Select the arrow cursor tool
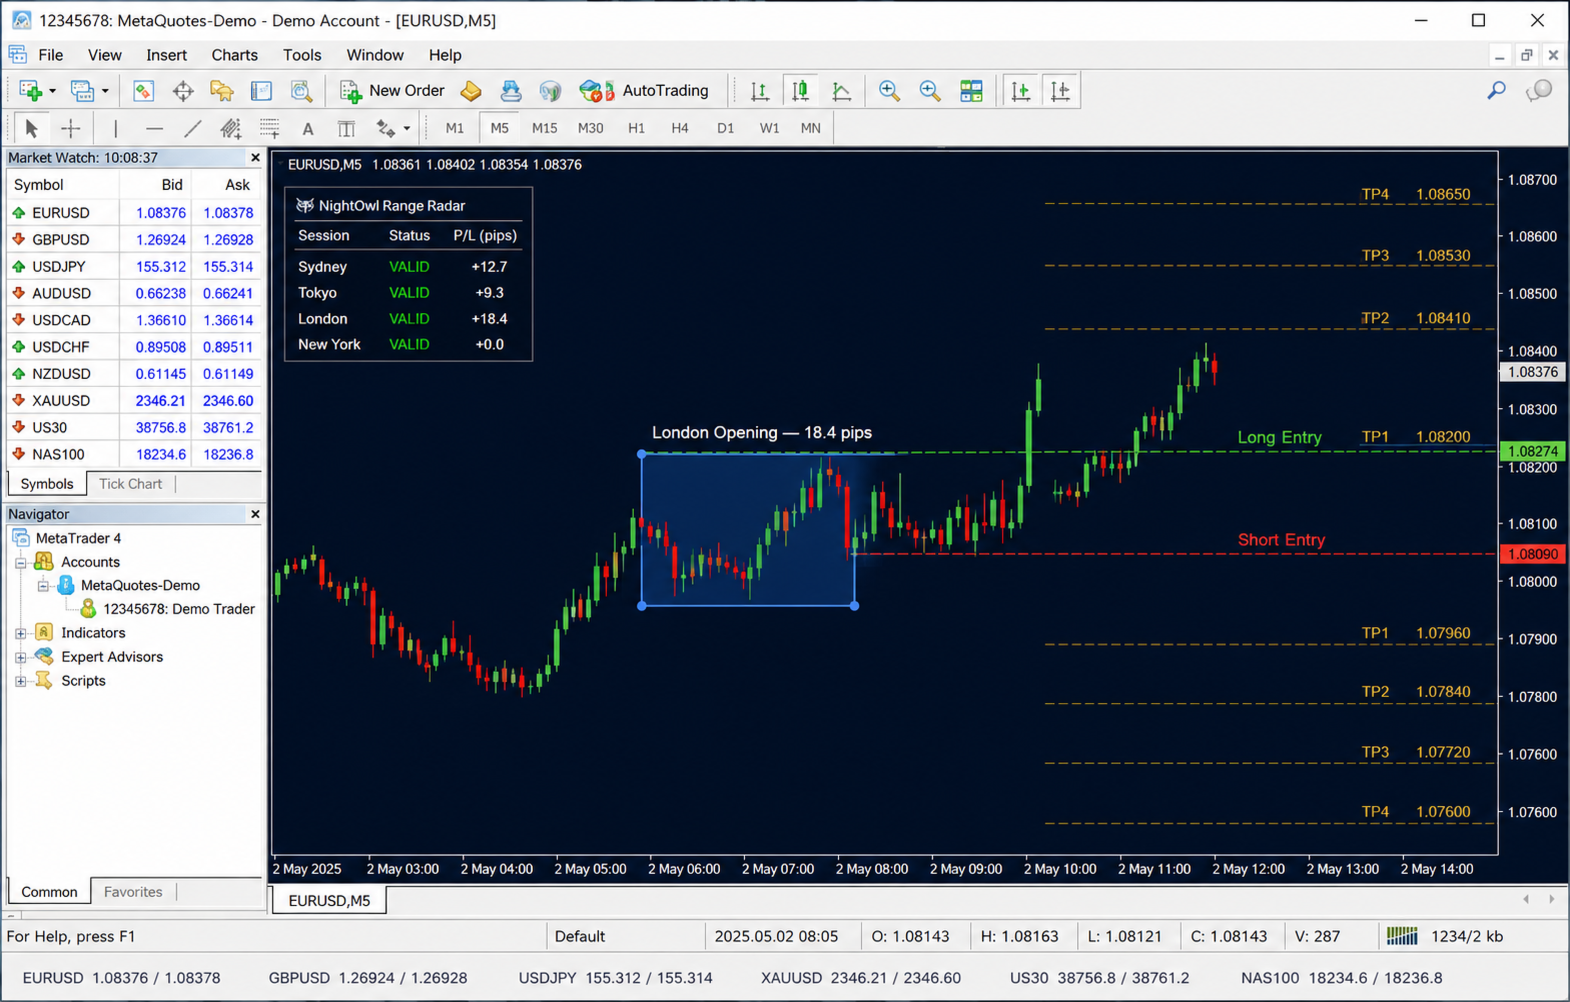The height and width of the screenshot is (1002, 1570). 31,128
